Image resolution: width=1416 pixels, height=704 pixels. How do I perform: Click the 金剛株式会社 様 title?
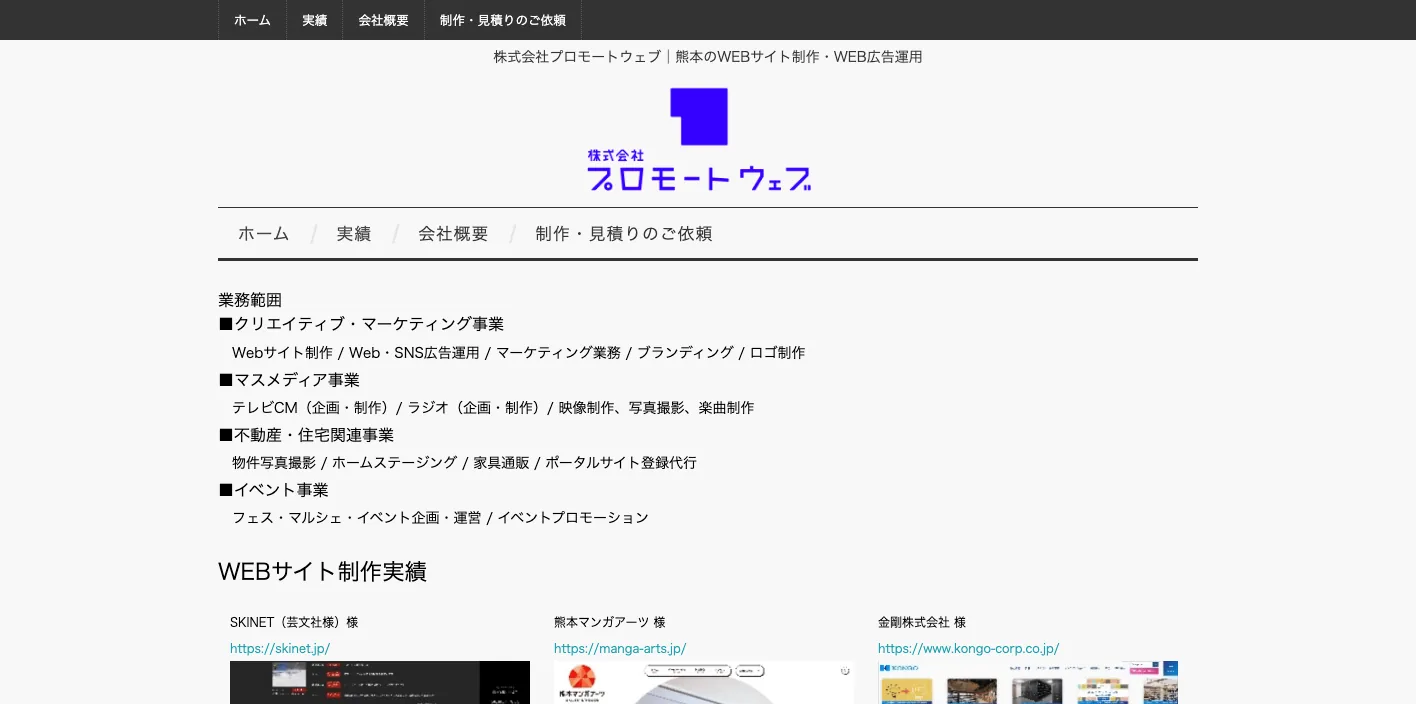click(922, 622)
